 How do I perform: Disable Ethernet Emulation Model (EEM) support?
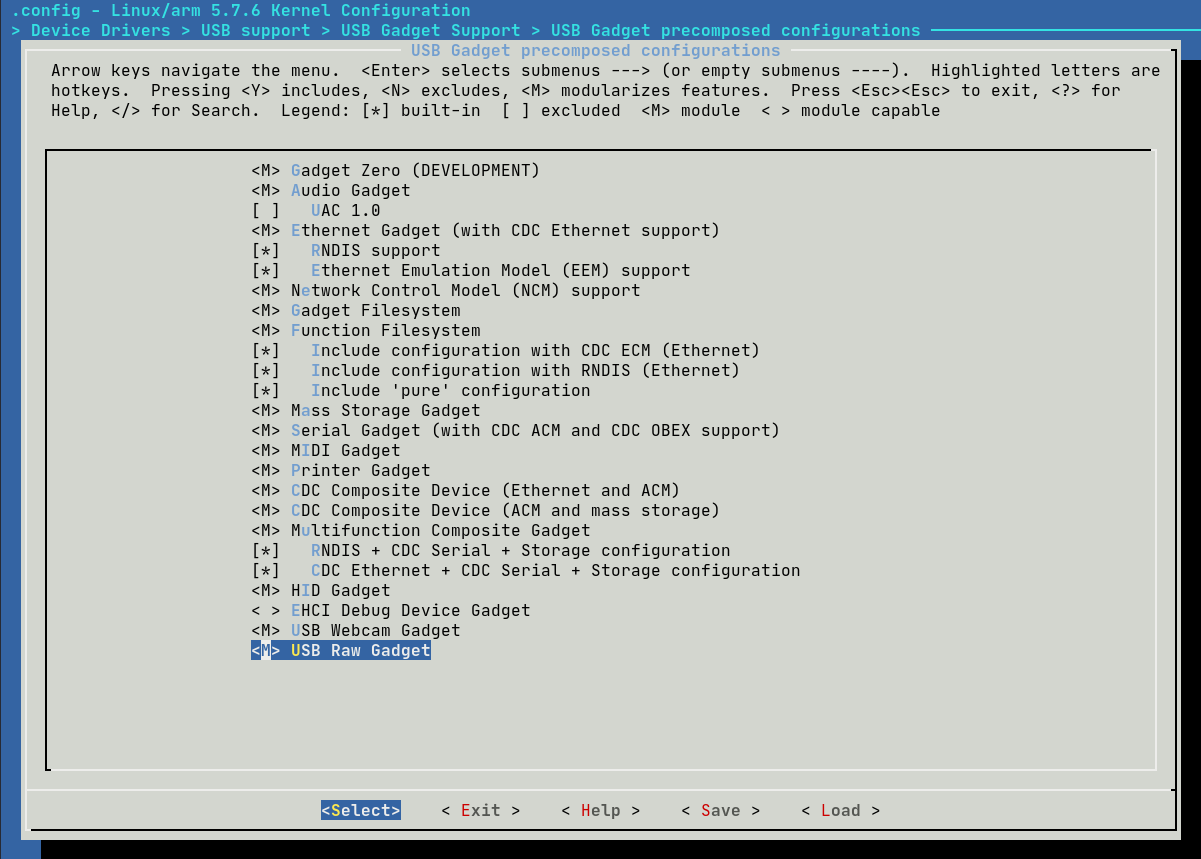coord(266,270)
